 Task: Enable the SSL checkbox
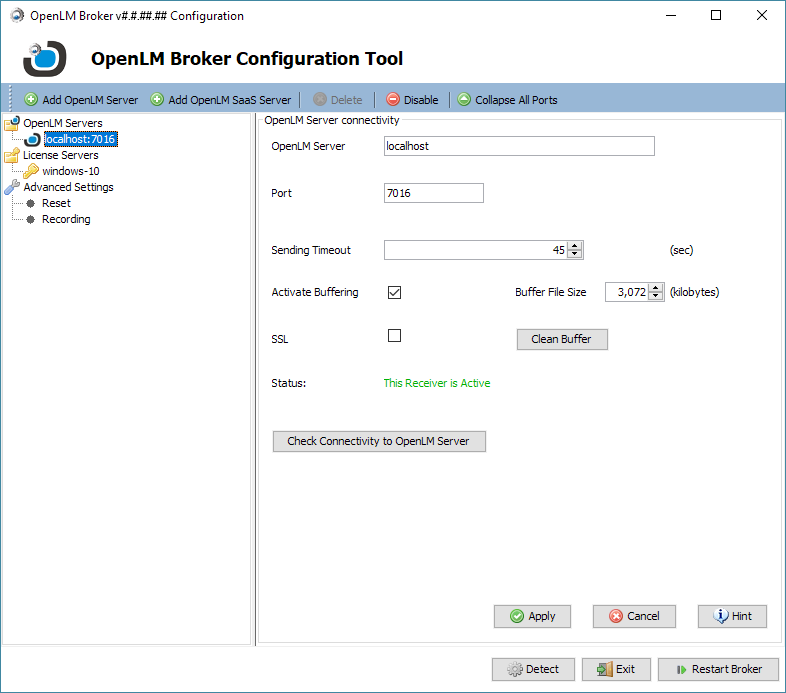coord(394,336)
